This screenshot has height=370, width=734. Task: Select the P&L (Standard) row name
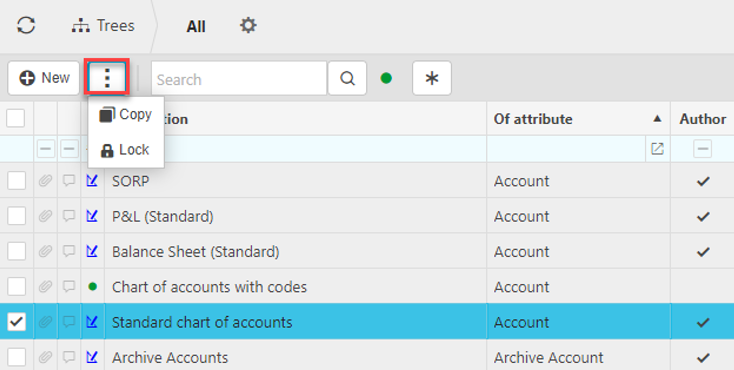[x=162, y=216]
